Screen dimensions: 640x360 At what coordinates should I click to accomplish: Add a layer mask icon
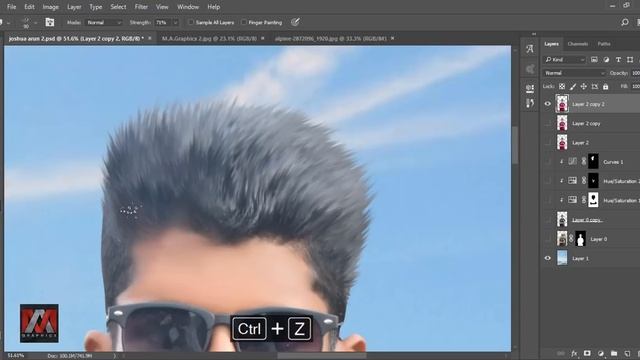587,353
